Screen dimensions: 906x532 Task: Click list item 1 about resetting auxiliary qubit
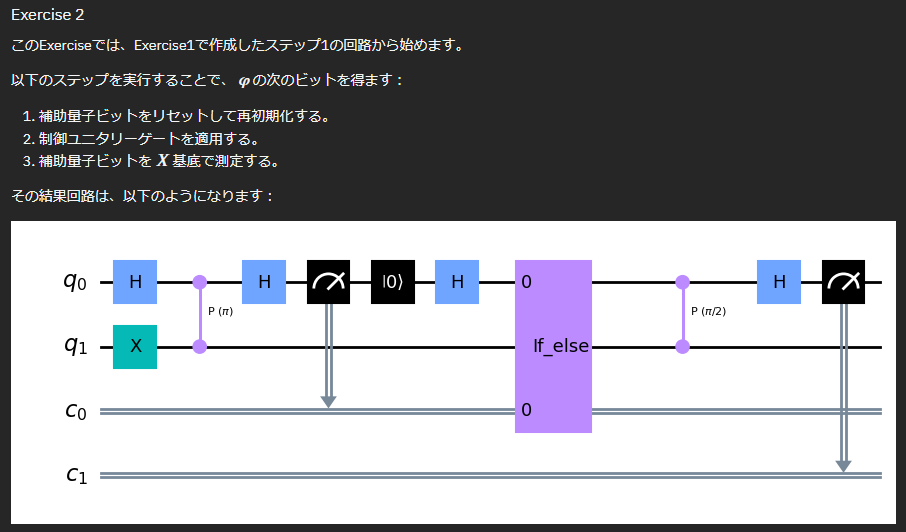[177, 116]
